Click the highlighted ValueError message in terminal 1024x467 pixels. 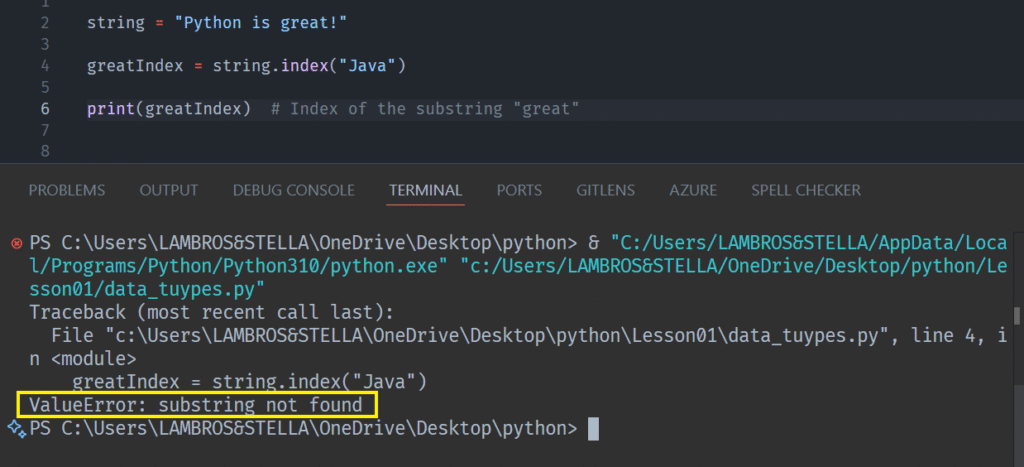click(x=196, y=405)
